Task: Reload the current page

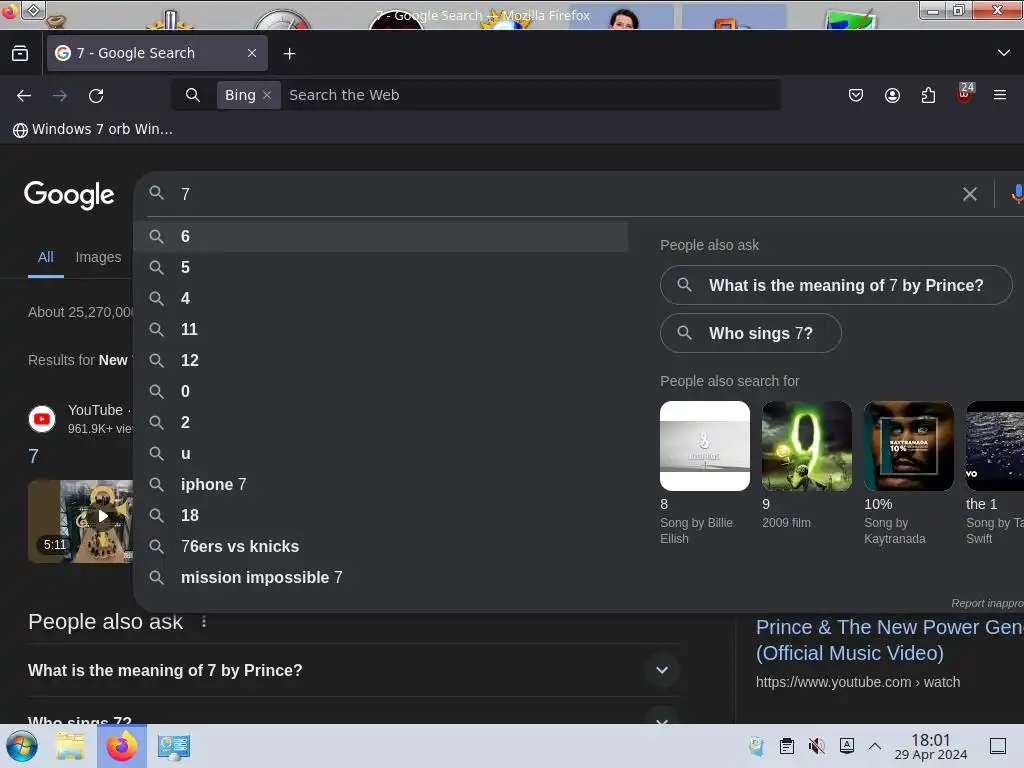Action: coord(96,96)
